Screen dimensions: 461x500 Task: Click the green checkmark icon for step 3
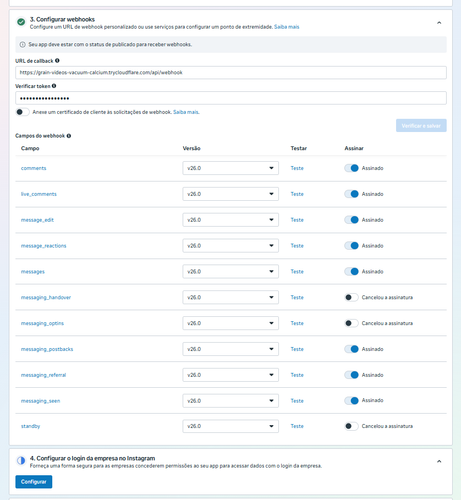[x=21, y=22]
